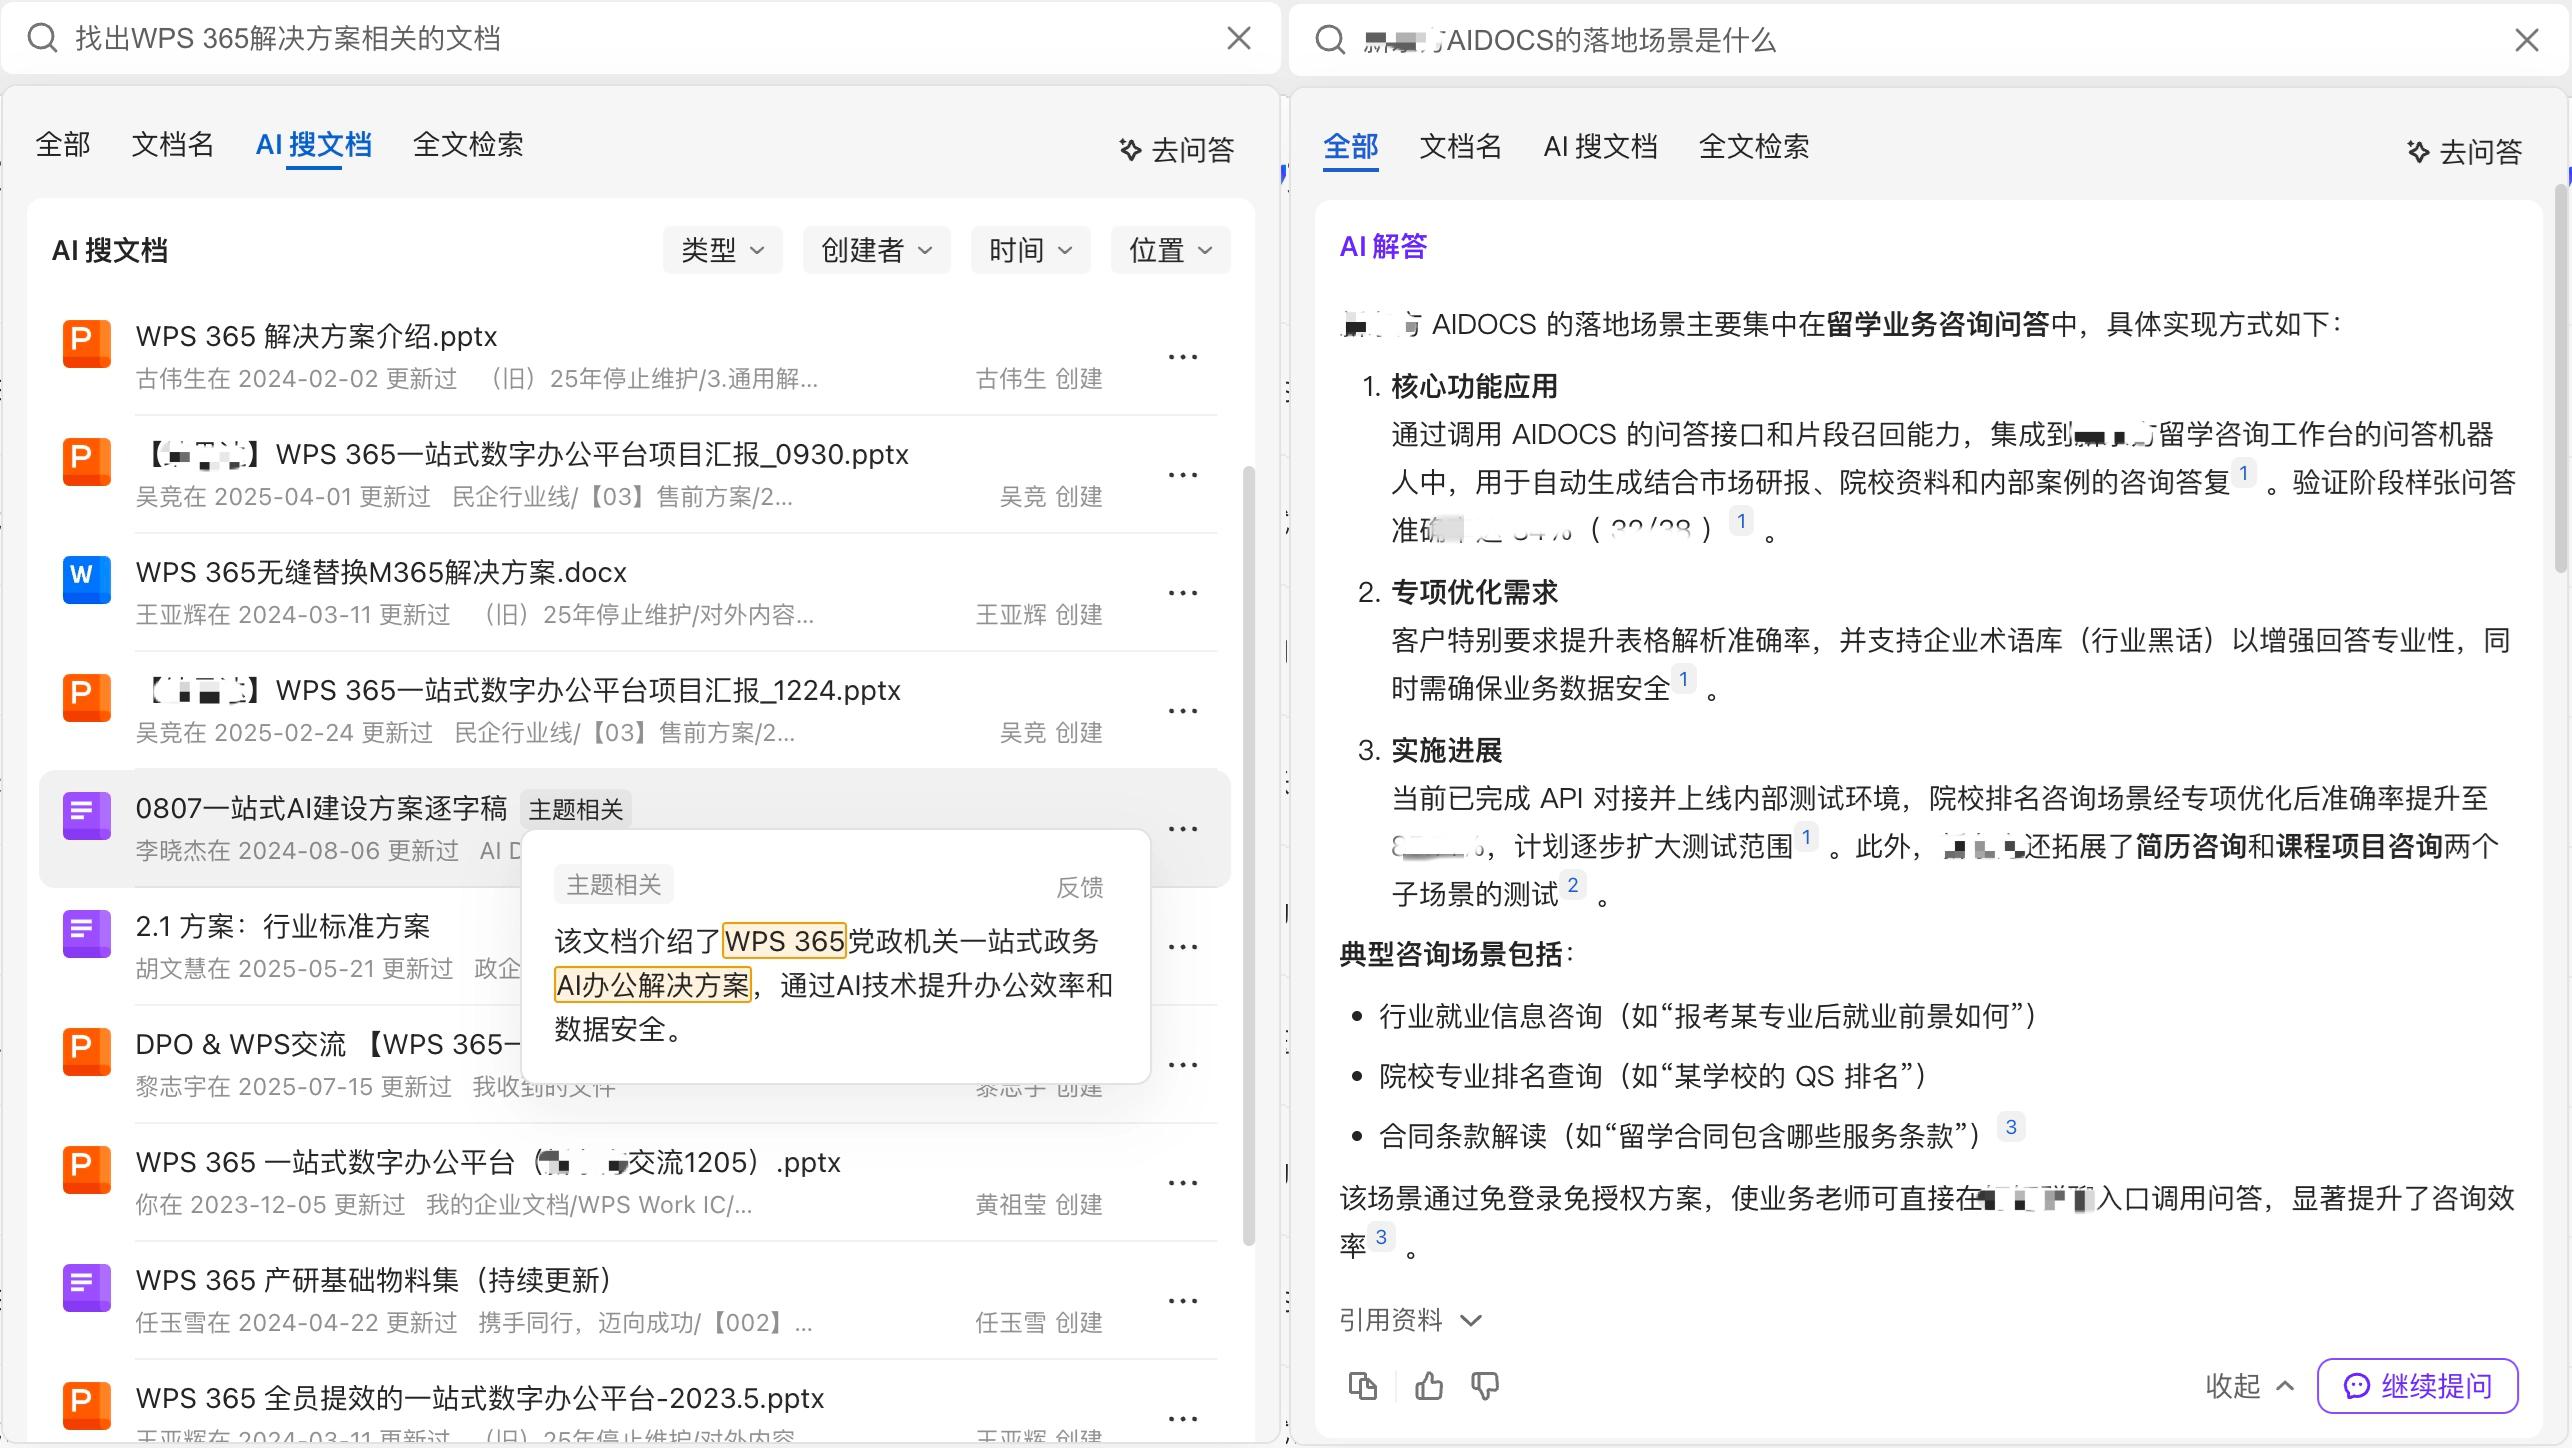Open the 创建者 filter dropdown

pos(876,250)
